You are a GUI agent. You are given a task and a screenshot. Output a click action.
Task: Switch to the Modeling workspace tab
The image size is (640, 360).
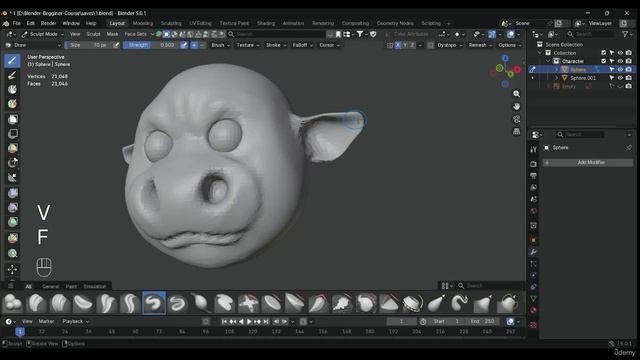point(143,23)
